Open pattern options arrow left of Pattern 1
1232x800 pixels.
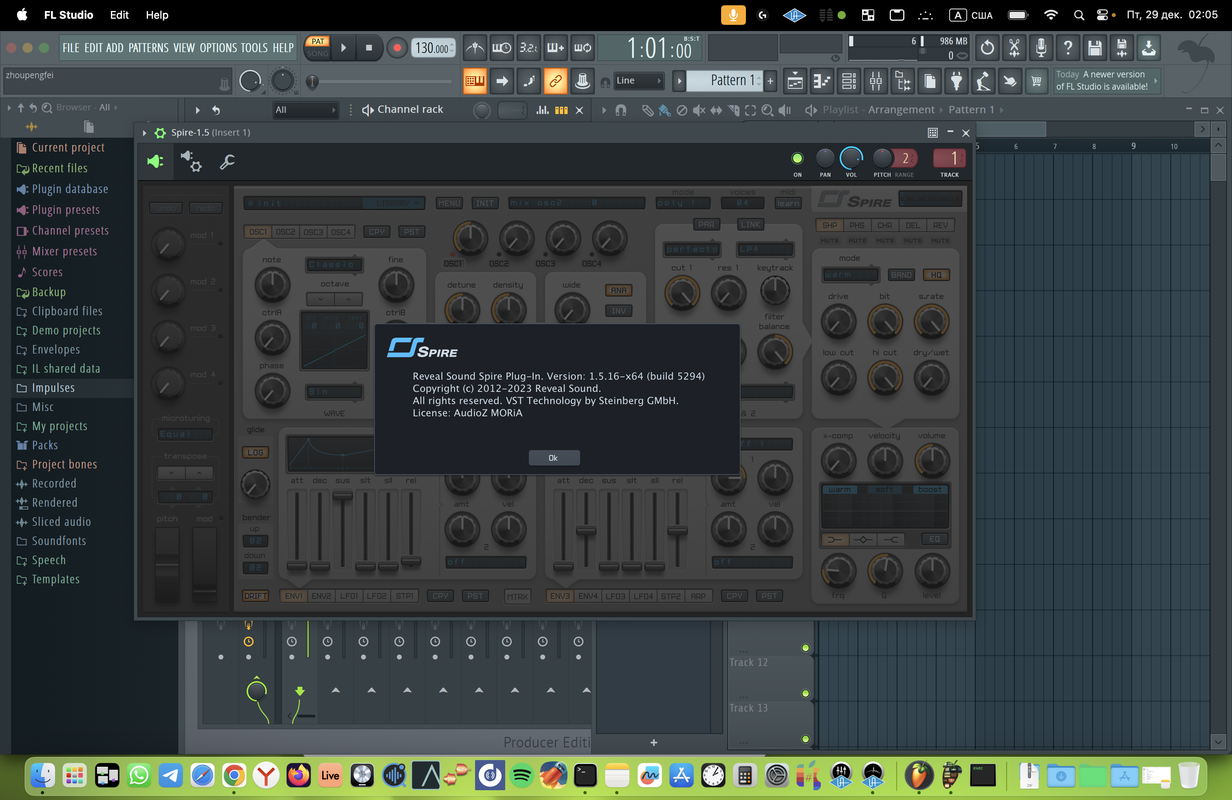coord(679,80)
